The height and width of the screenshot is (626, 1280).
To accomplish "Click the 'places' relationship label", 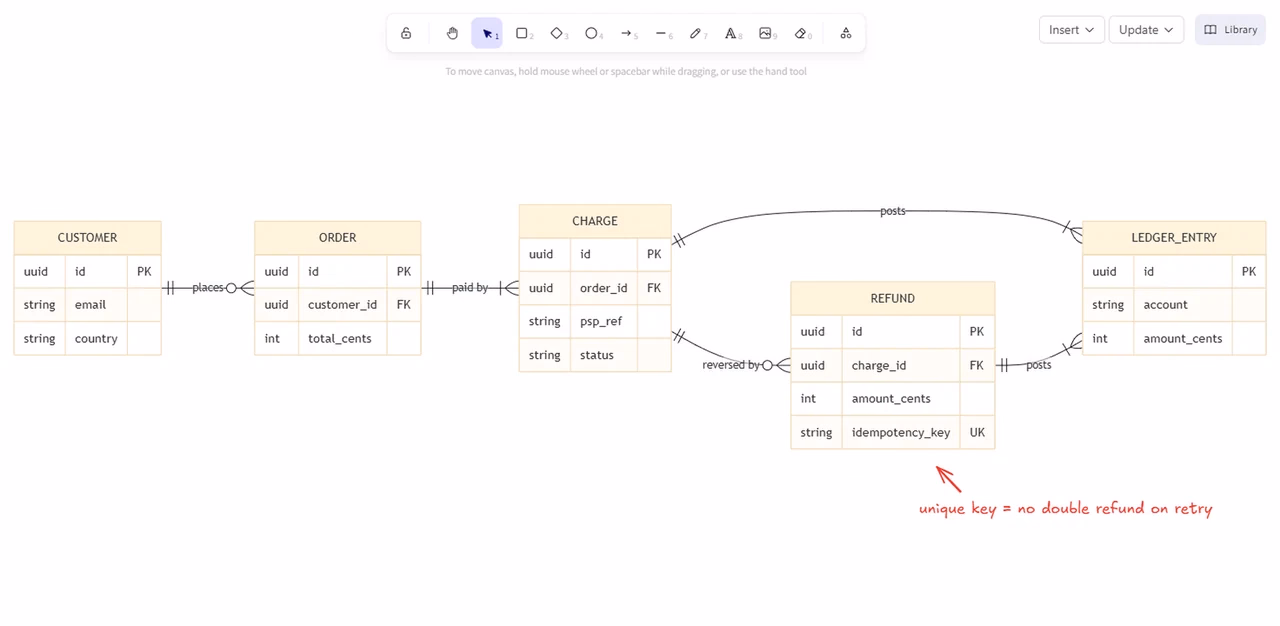I will click(208, 288).
